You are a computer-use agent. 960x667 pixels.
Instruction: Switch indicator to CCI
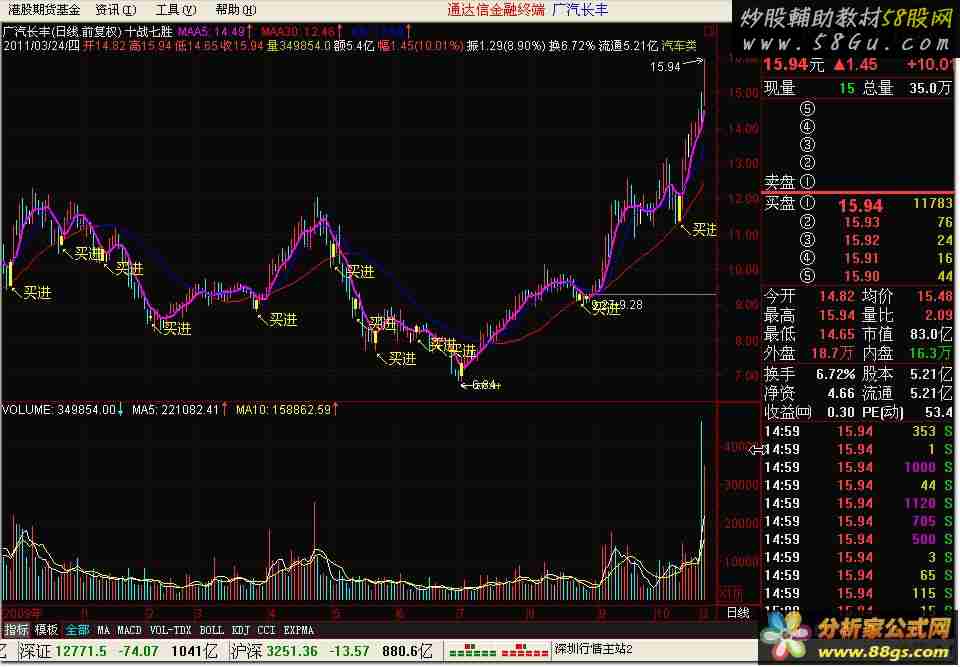pyautogui.click(x=266, y=630)
